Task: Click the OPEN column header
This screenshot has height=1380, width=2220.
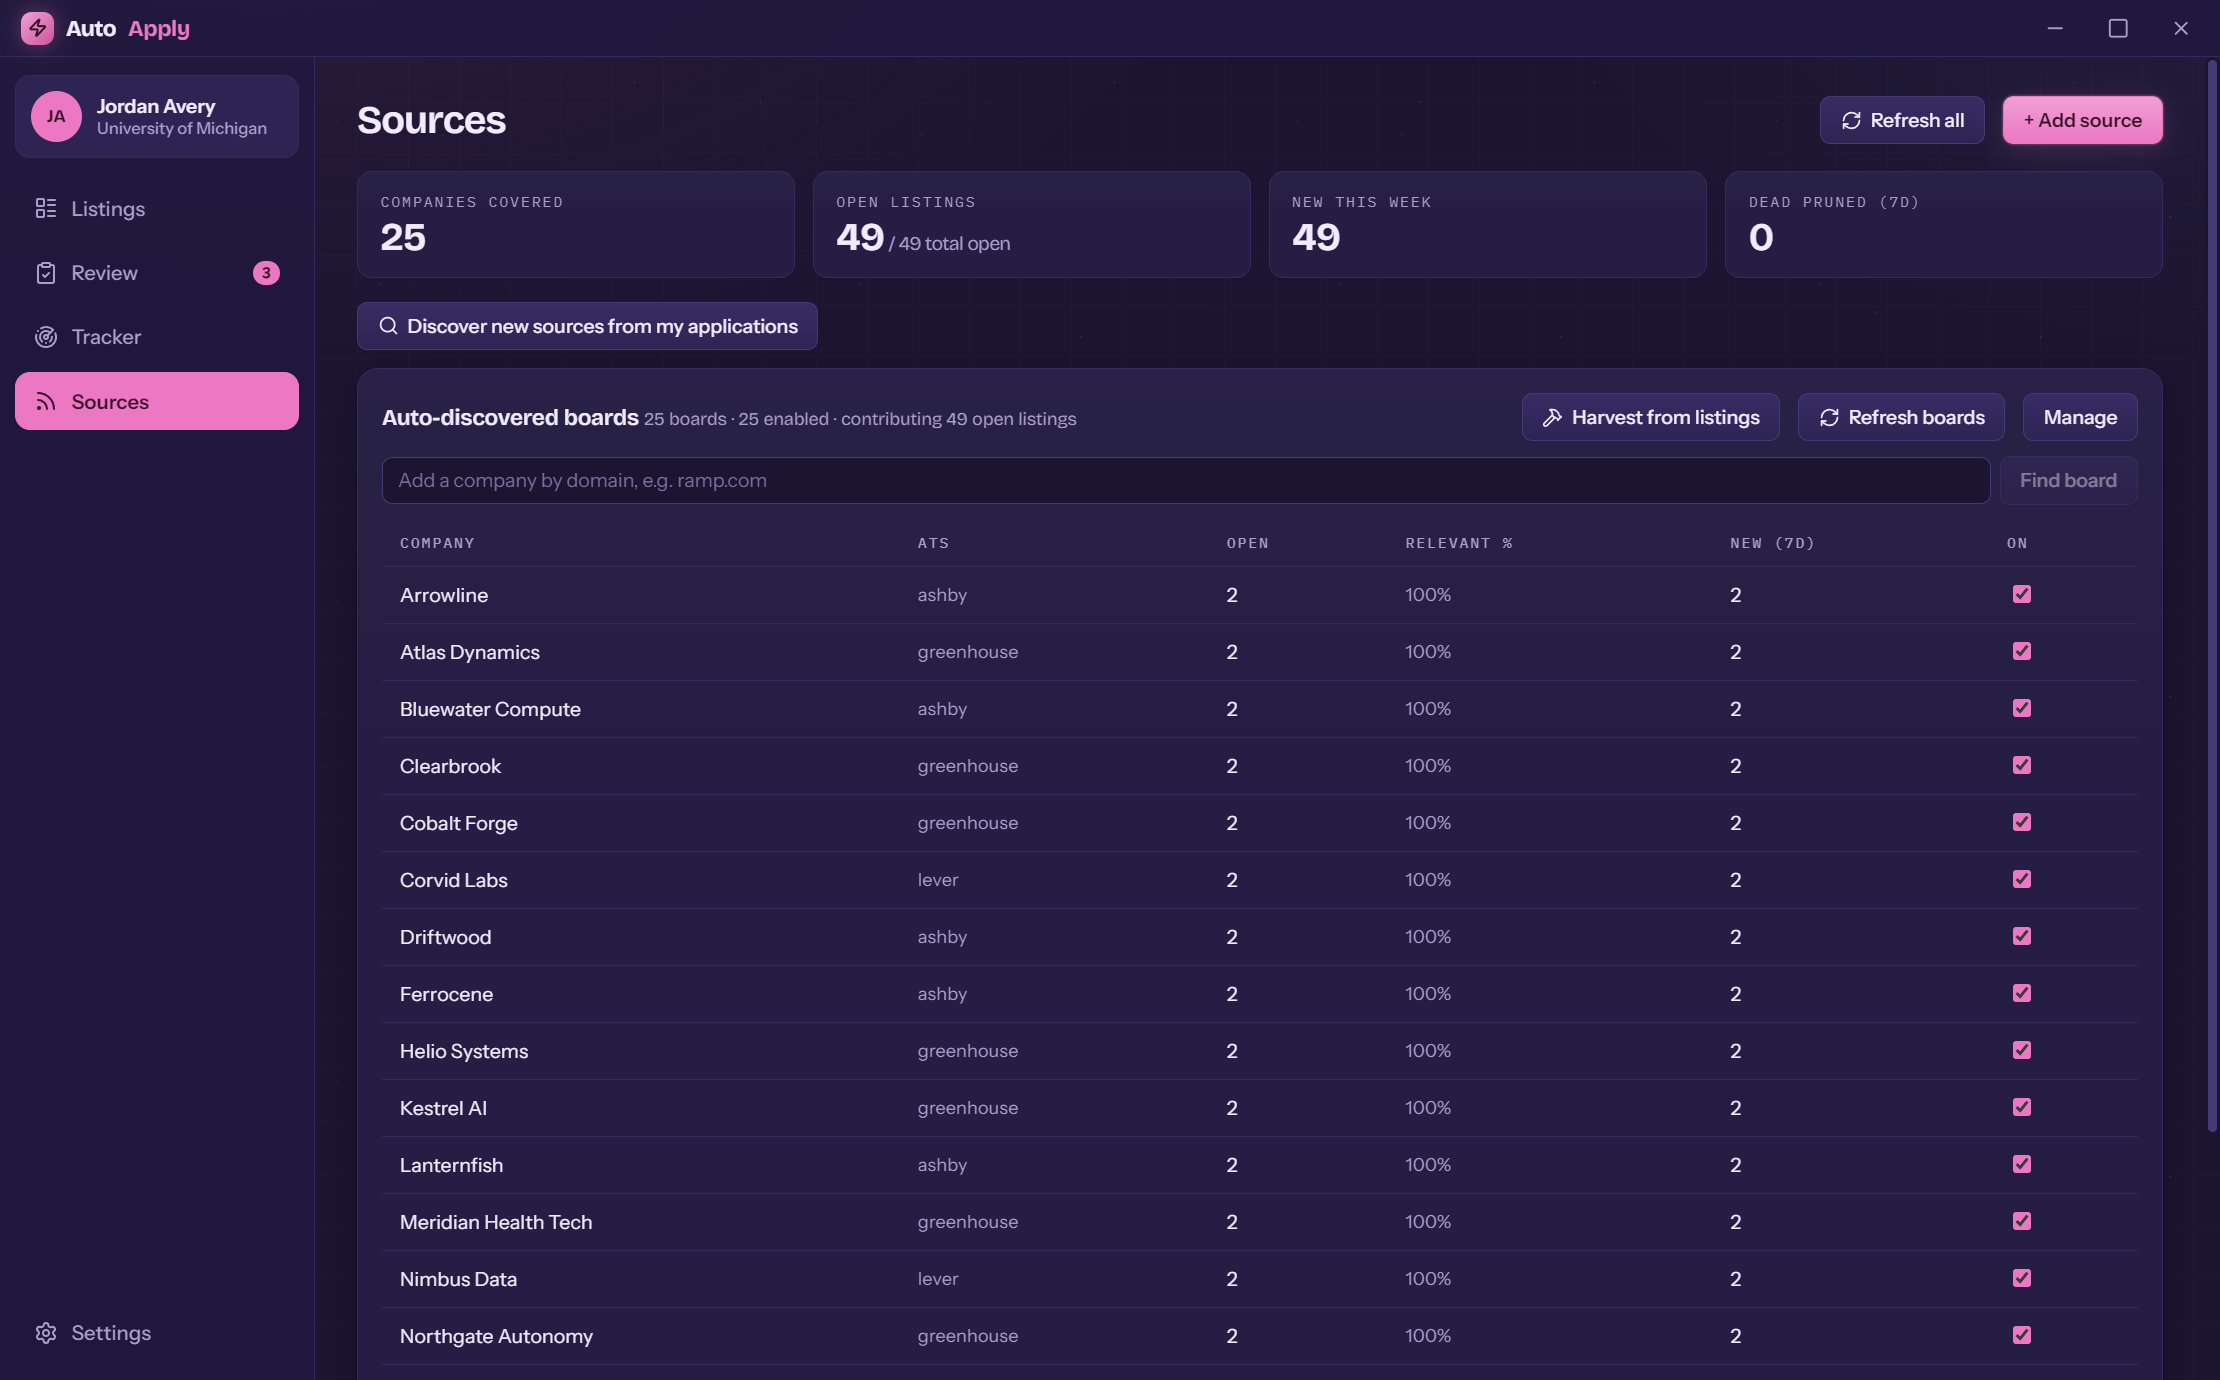Action: coord(1247,543)
